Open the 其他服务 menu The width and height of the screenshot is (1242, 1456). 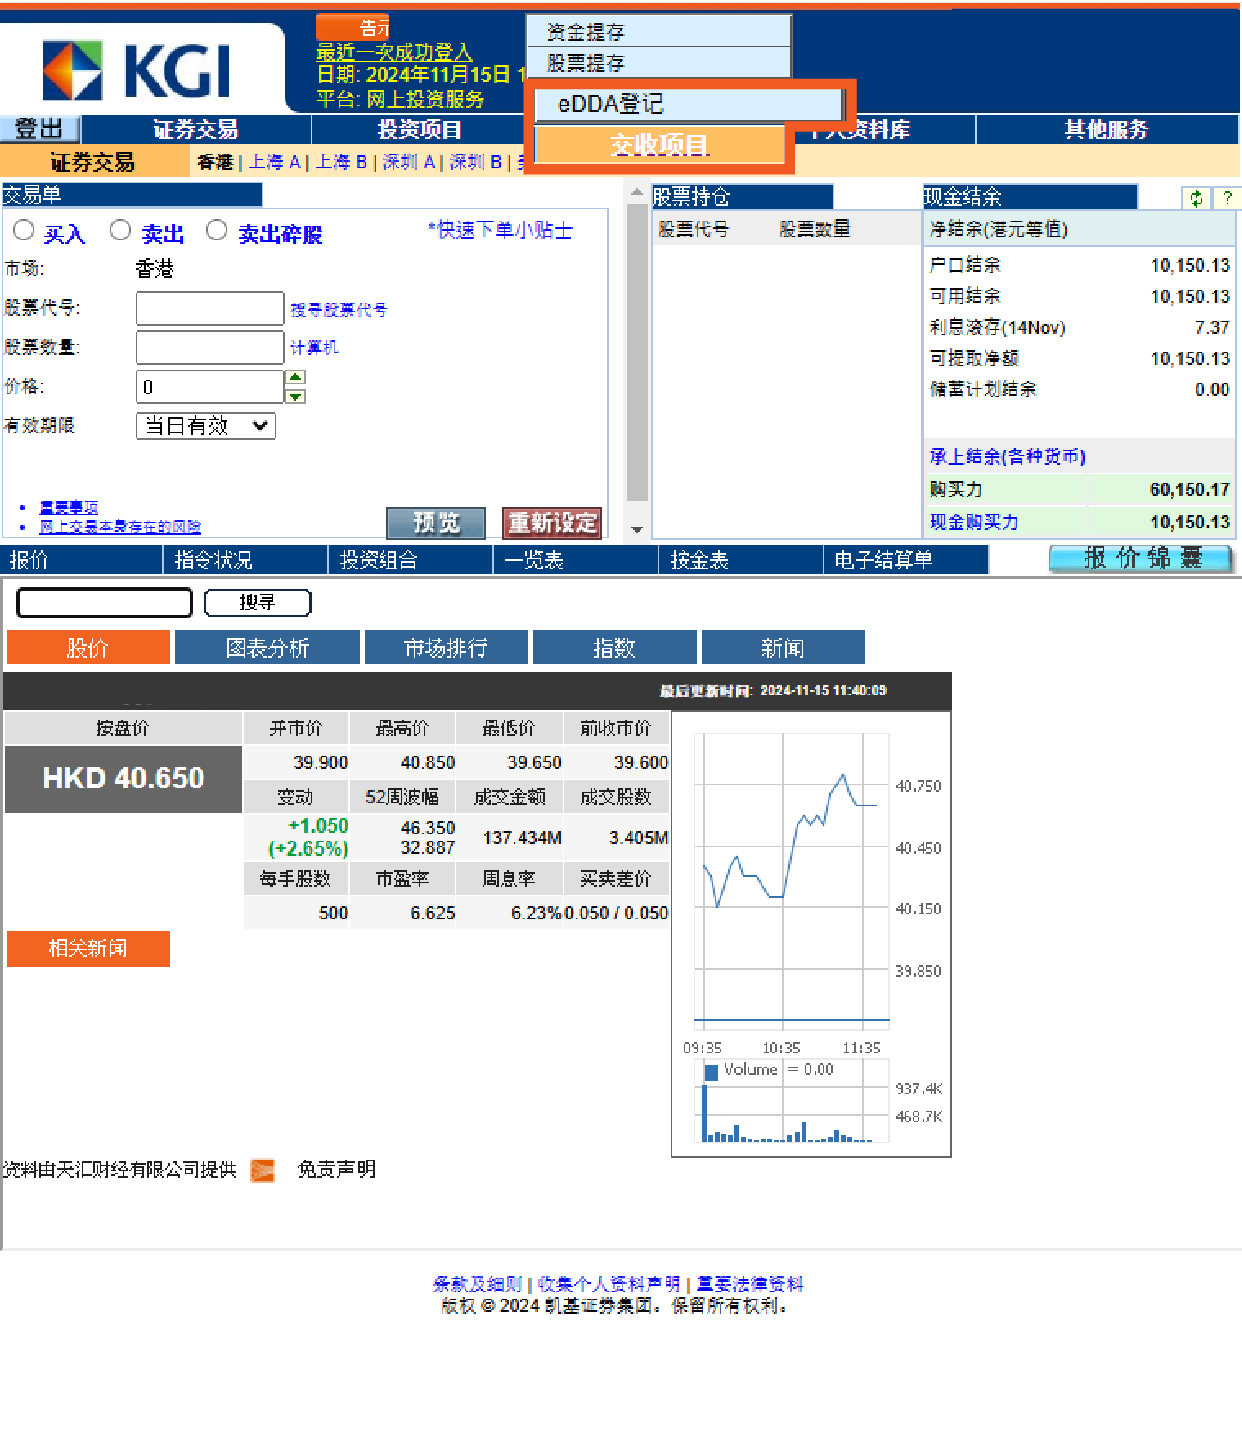pos(1106,130)
